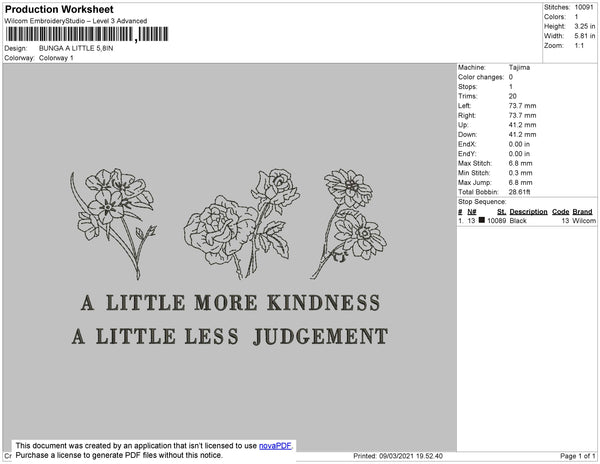Select the Colorway 1 value
600x464 pixels.
pos(56,58)
